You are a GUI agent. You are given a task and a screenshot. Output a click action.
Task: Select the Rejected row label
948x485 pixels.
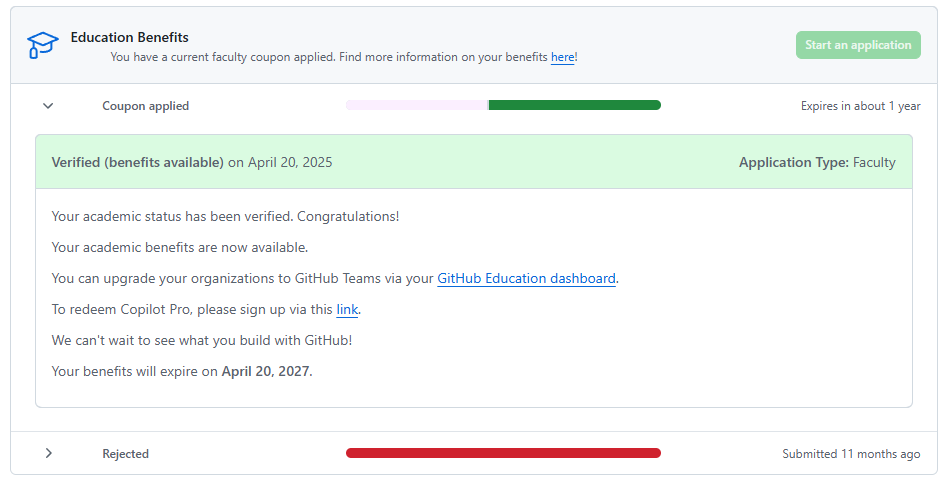tap(125, 454)
